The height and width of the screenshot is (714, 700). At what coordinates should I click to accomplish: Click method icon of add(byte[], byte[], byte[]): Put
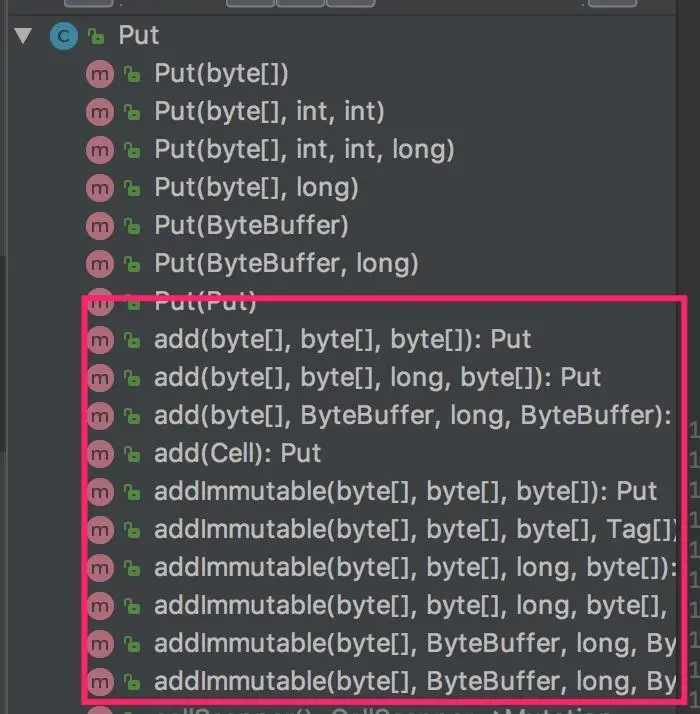point(100,340)
